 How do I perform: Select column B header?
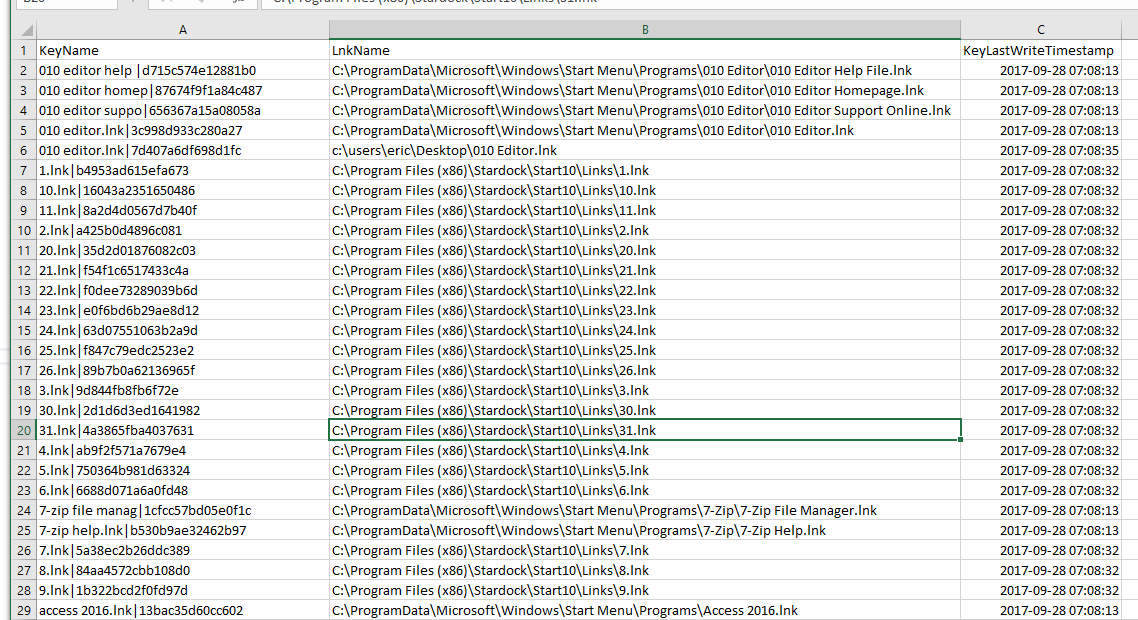644,30
